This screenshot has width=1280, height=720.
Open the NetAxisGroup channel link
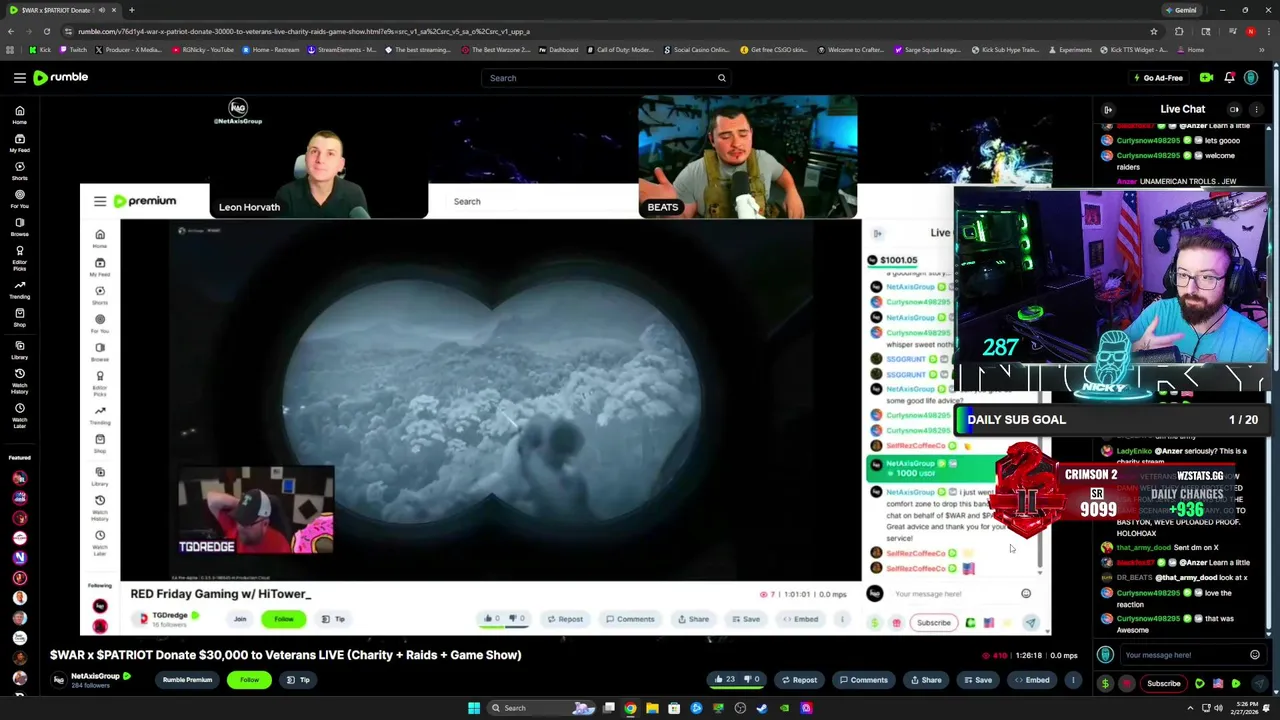[x=94, y=676]
